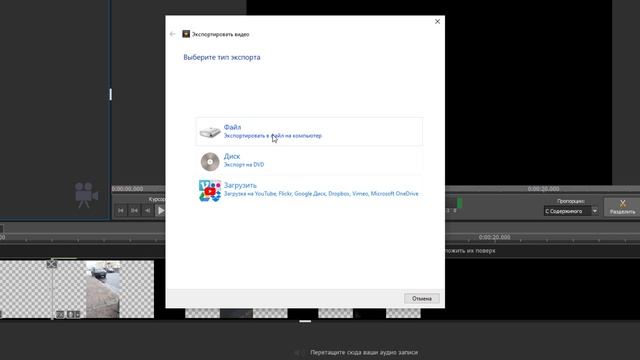Click the 0:00:20.000 timeline ruler mark

point(494,237)
